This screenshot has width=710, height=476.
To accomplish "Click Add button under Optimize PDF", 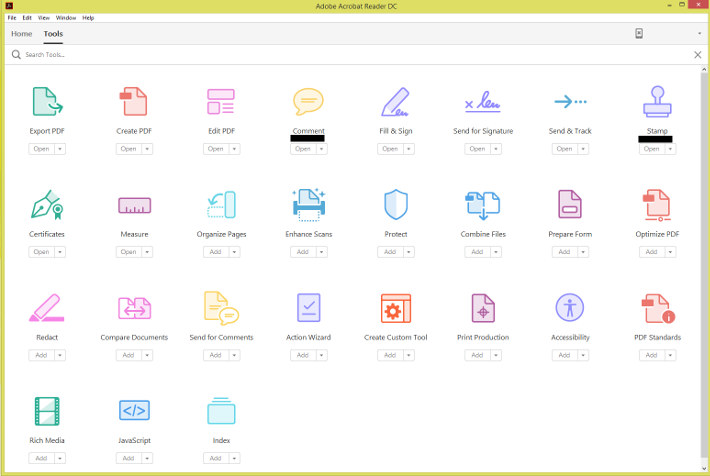I will coord(651,252).
